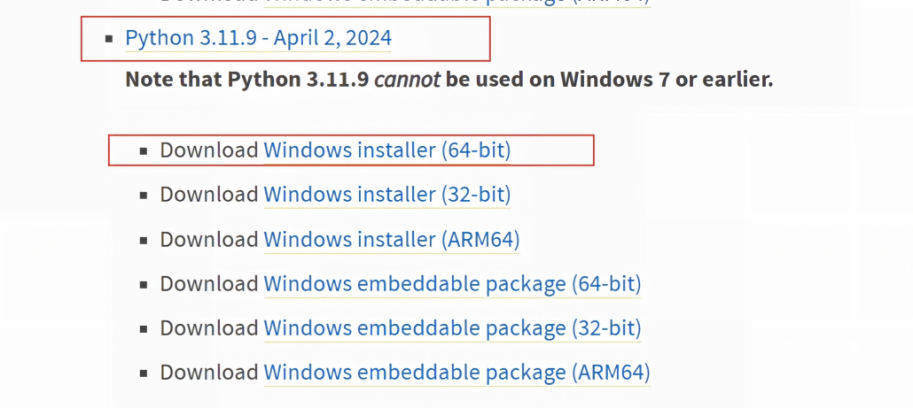The height and width of the screenshot is (409, 913).
Task: Click the bullet beside Python 3.11.9 heading
Action: pyautogui.click(x=109, y=39)
